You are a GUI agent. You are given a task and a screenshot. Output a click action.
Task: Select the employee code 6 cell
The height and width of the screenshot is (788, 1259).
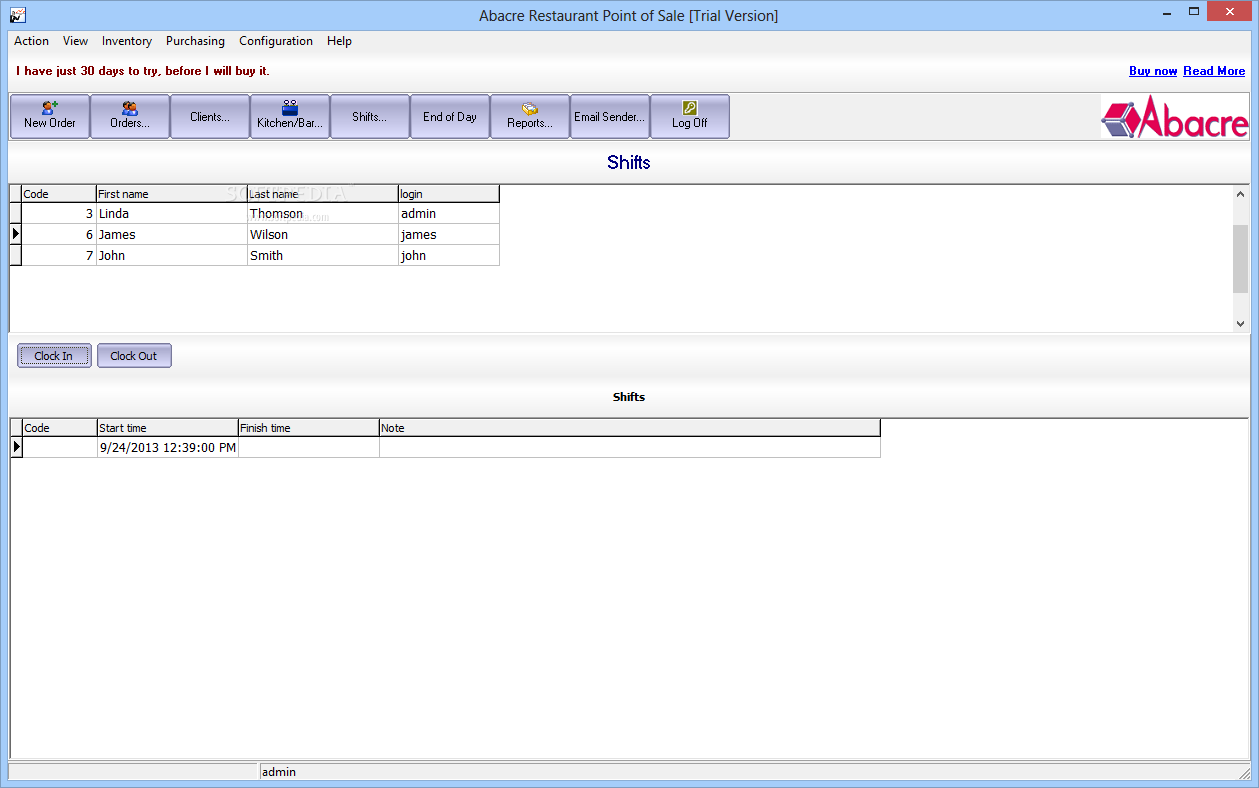click(x=58, y=235)
